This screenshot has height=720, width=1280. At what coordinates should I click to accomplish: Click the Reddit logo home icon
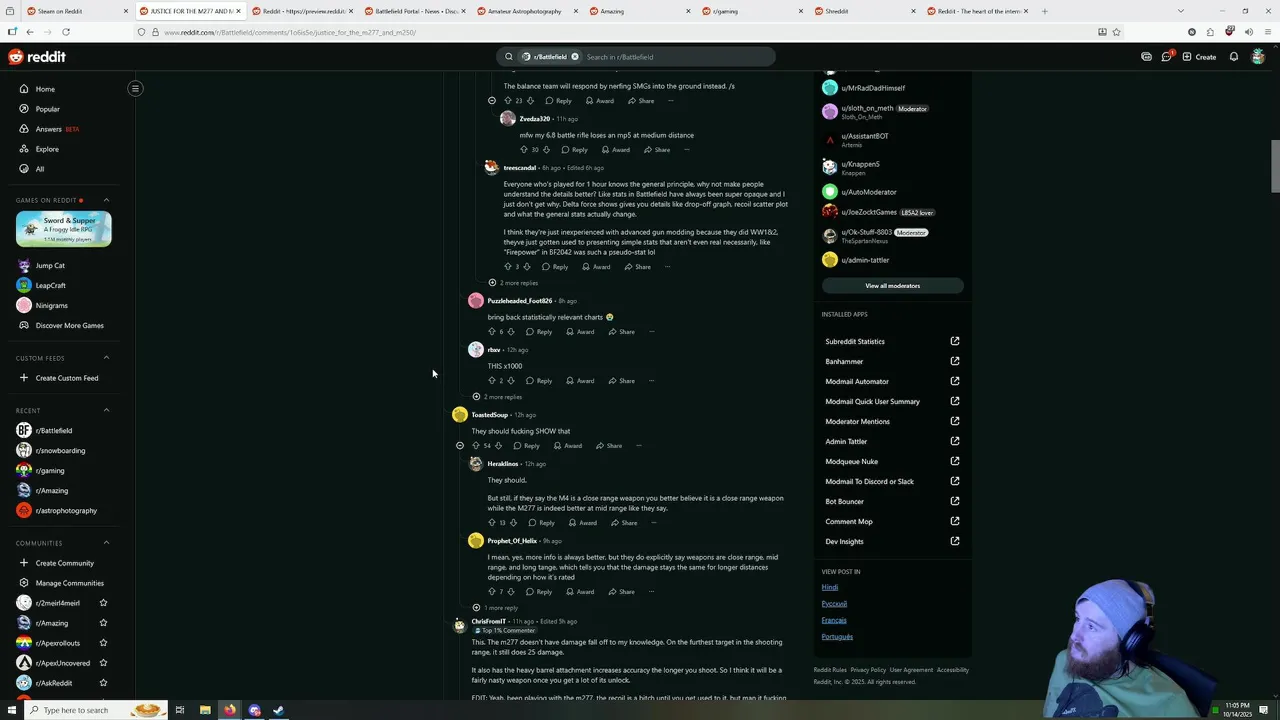(36, 57)
